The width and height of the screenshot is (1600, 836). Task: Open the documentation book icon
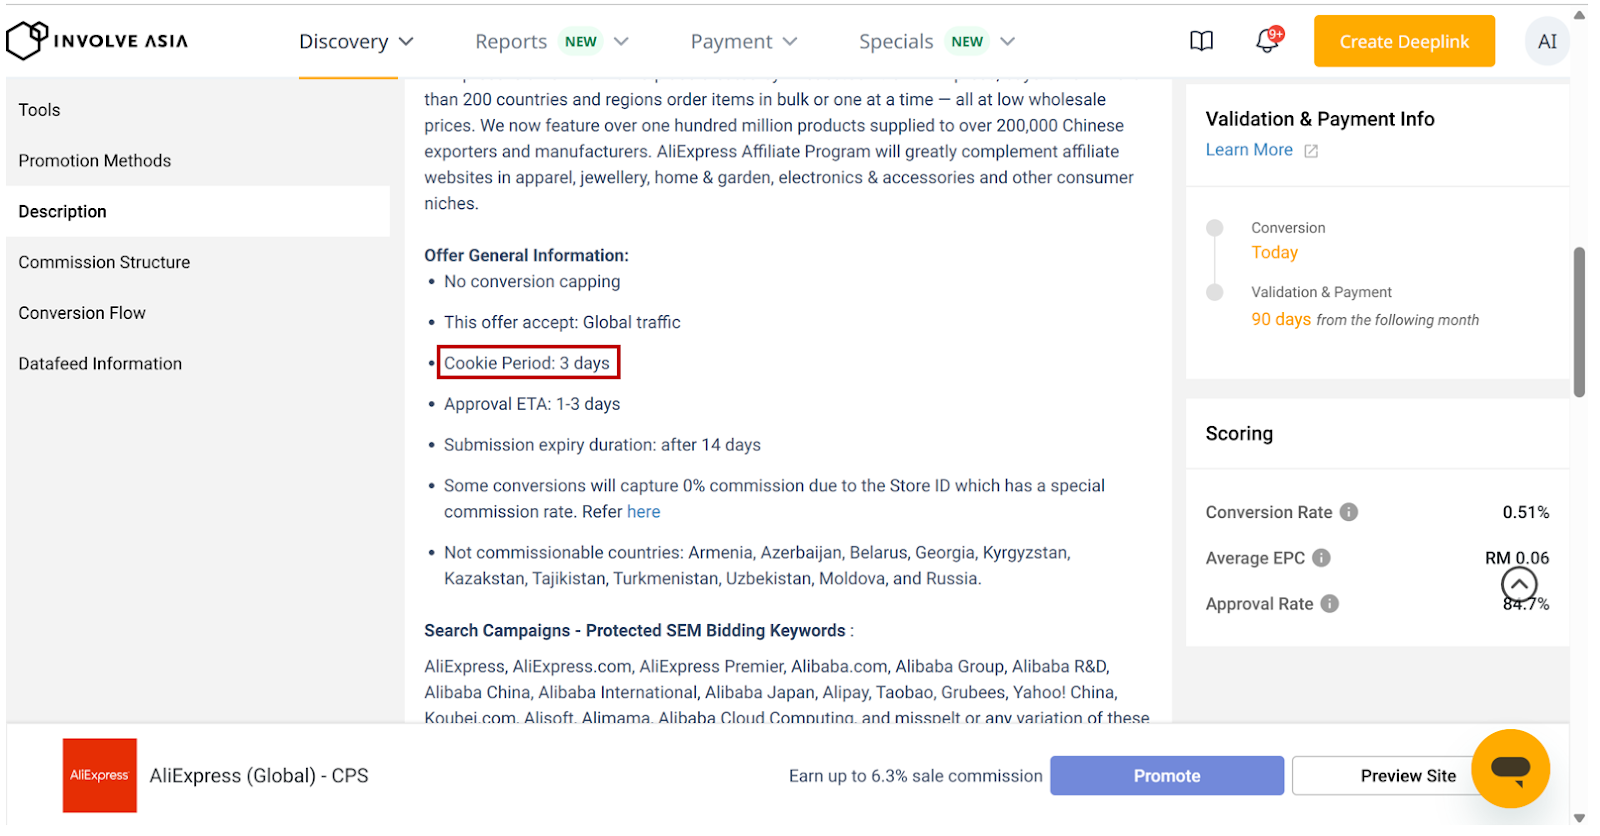[x=1201, y=41]
